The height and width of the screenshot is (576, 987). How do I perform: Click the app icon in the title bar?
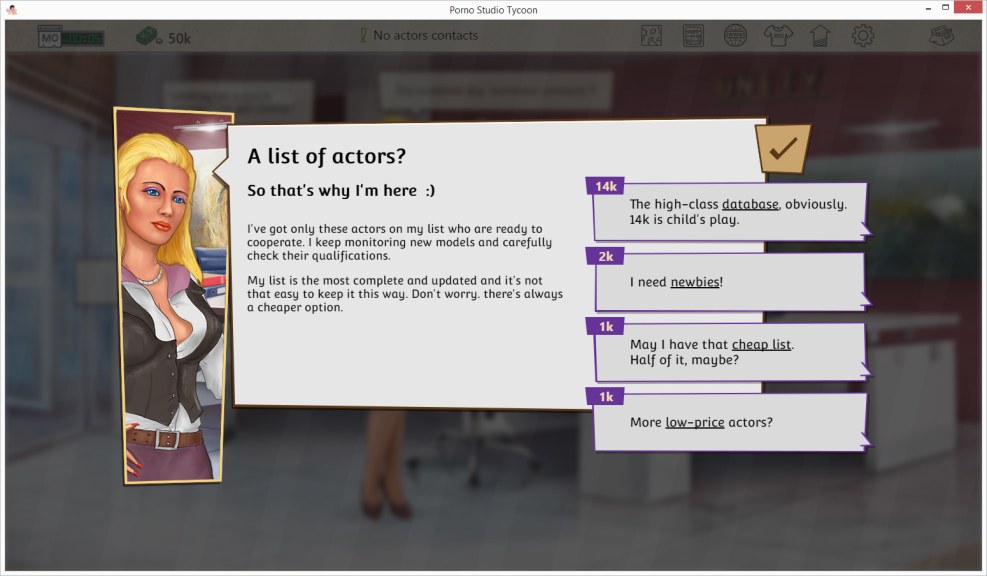(11, 8)
